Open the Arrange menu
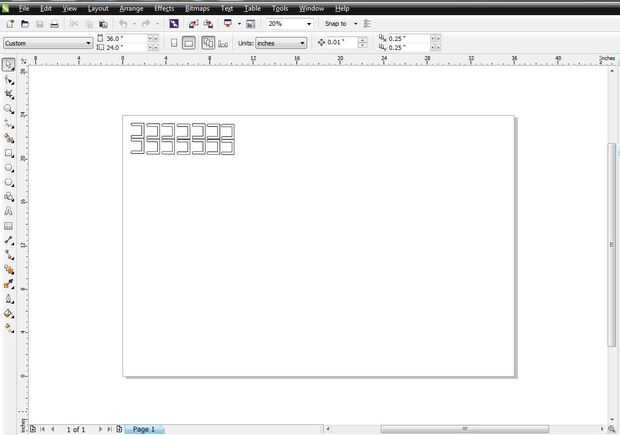620x435 pixels. pyautogui.click(x=131, y=8)
